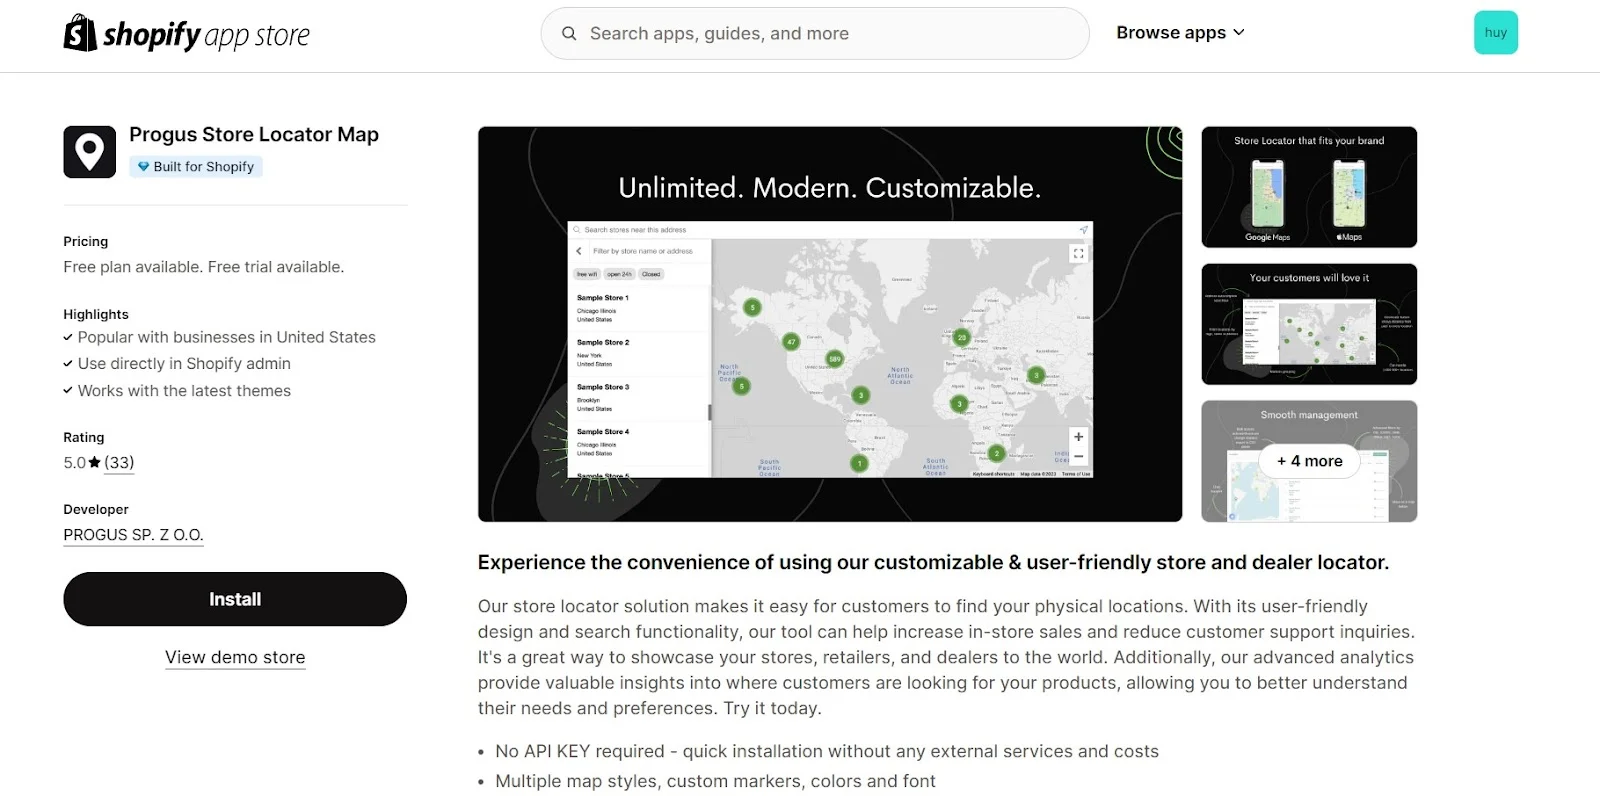The width and height of the screenshot is (1600, 796).
Task: Click the No API KEY required bullet text
Action: point(827,751)
